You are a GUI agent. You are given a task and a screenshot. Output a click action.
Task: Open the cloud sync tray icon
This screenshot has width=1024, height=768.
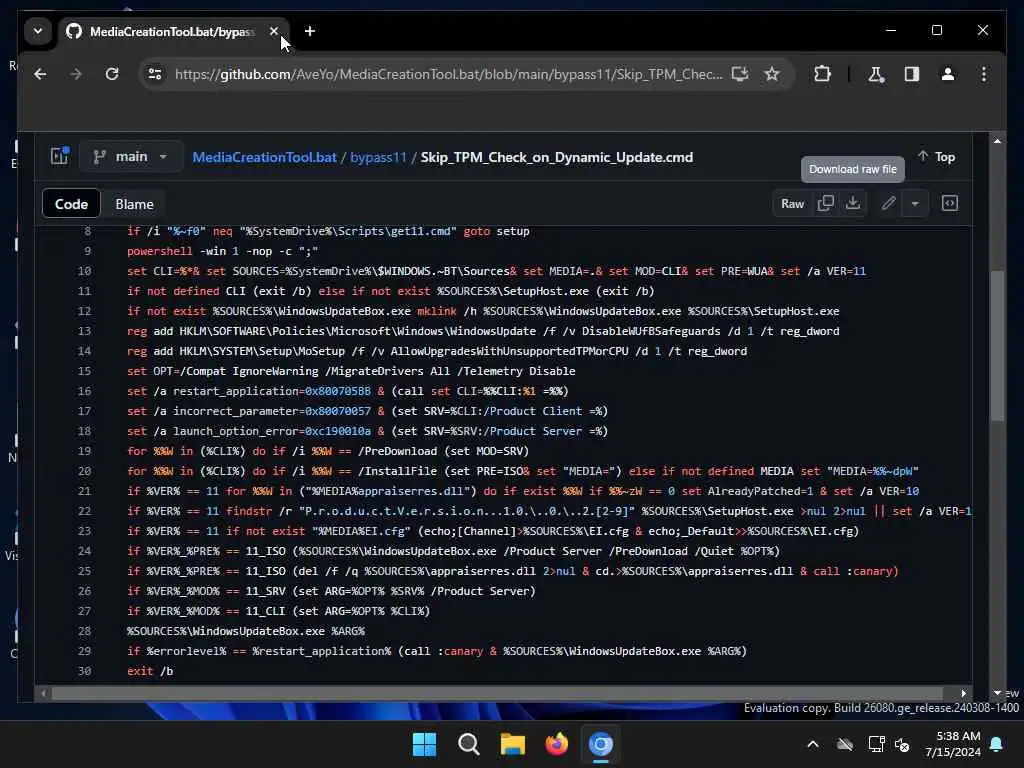(x=845, y=744)
